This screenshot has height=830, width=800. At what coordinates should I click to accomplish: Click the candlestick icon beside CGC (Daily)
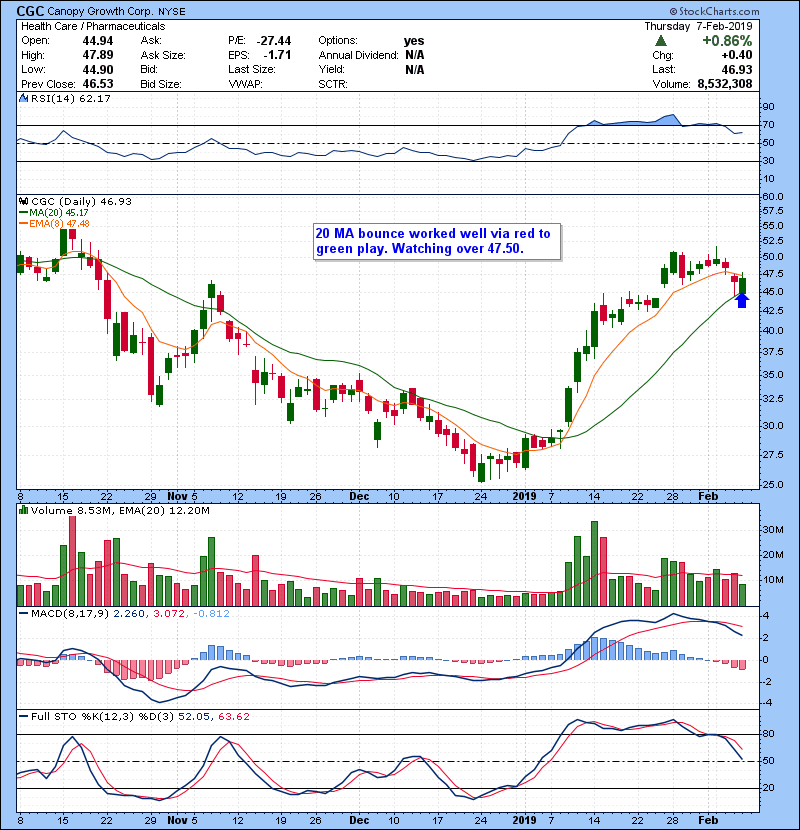(23, 201)
